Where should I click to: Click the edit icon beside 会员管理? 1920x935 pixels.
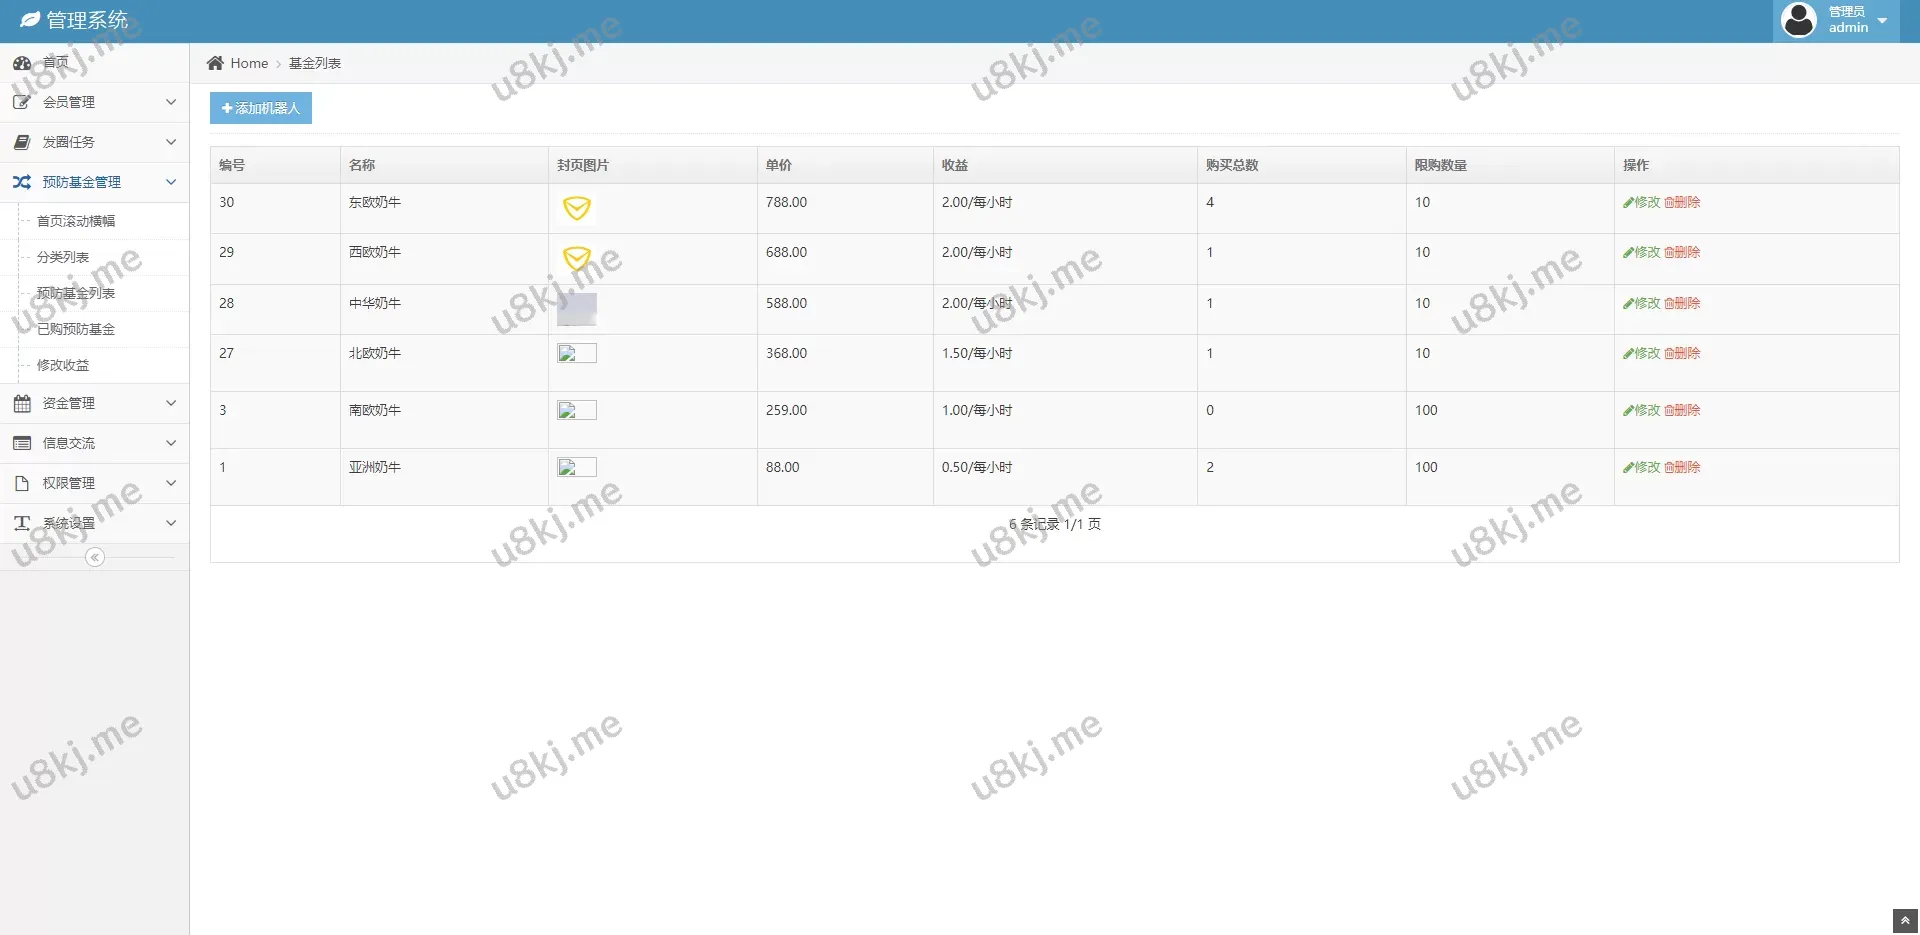pyautogui.click(x=22, y=102)
